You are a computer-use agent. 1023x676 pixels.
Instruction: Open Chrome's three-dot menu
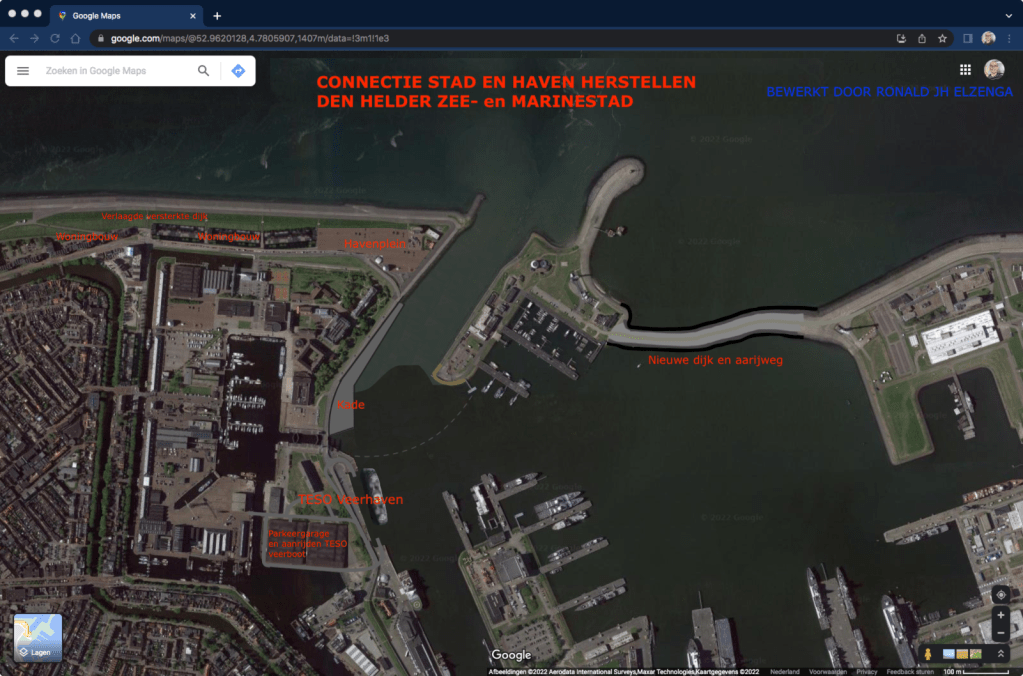coord(1009,38)
